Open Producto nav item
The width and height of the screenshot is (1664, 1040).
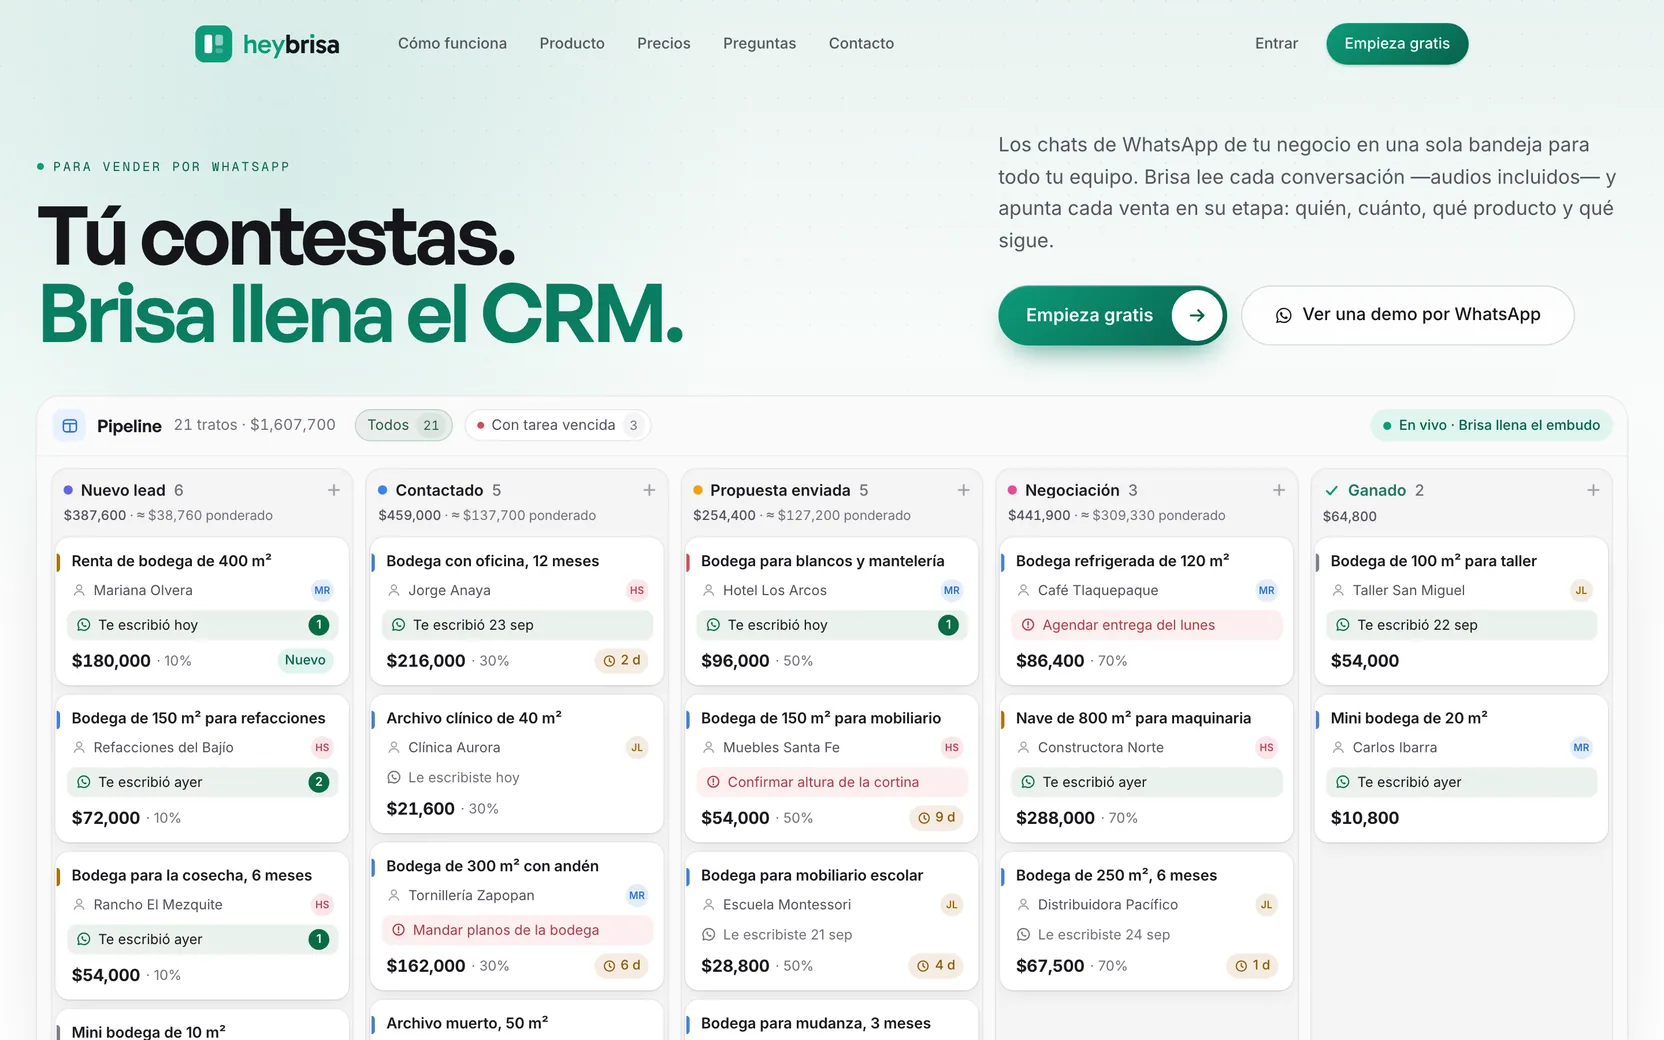[572, 44]
